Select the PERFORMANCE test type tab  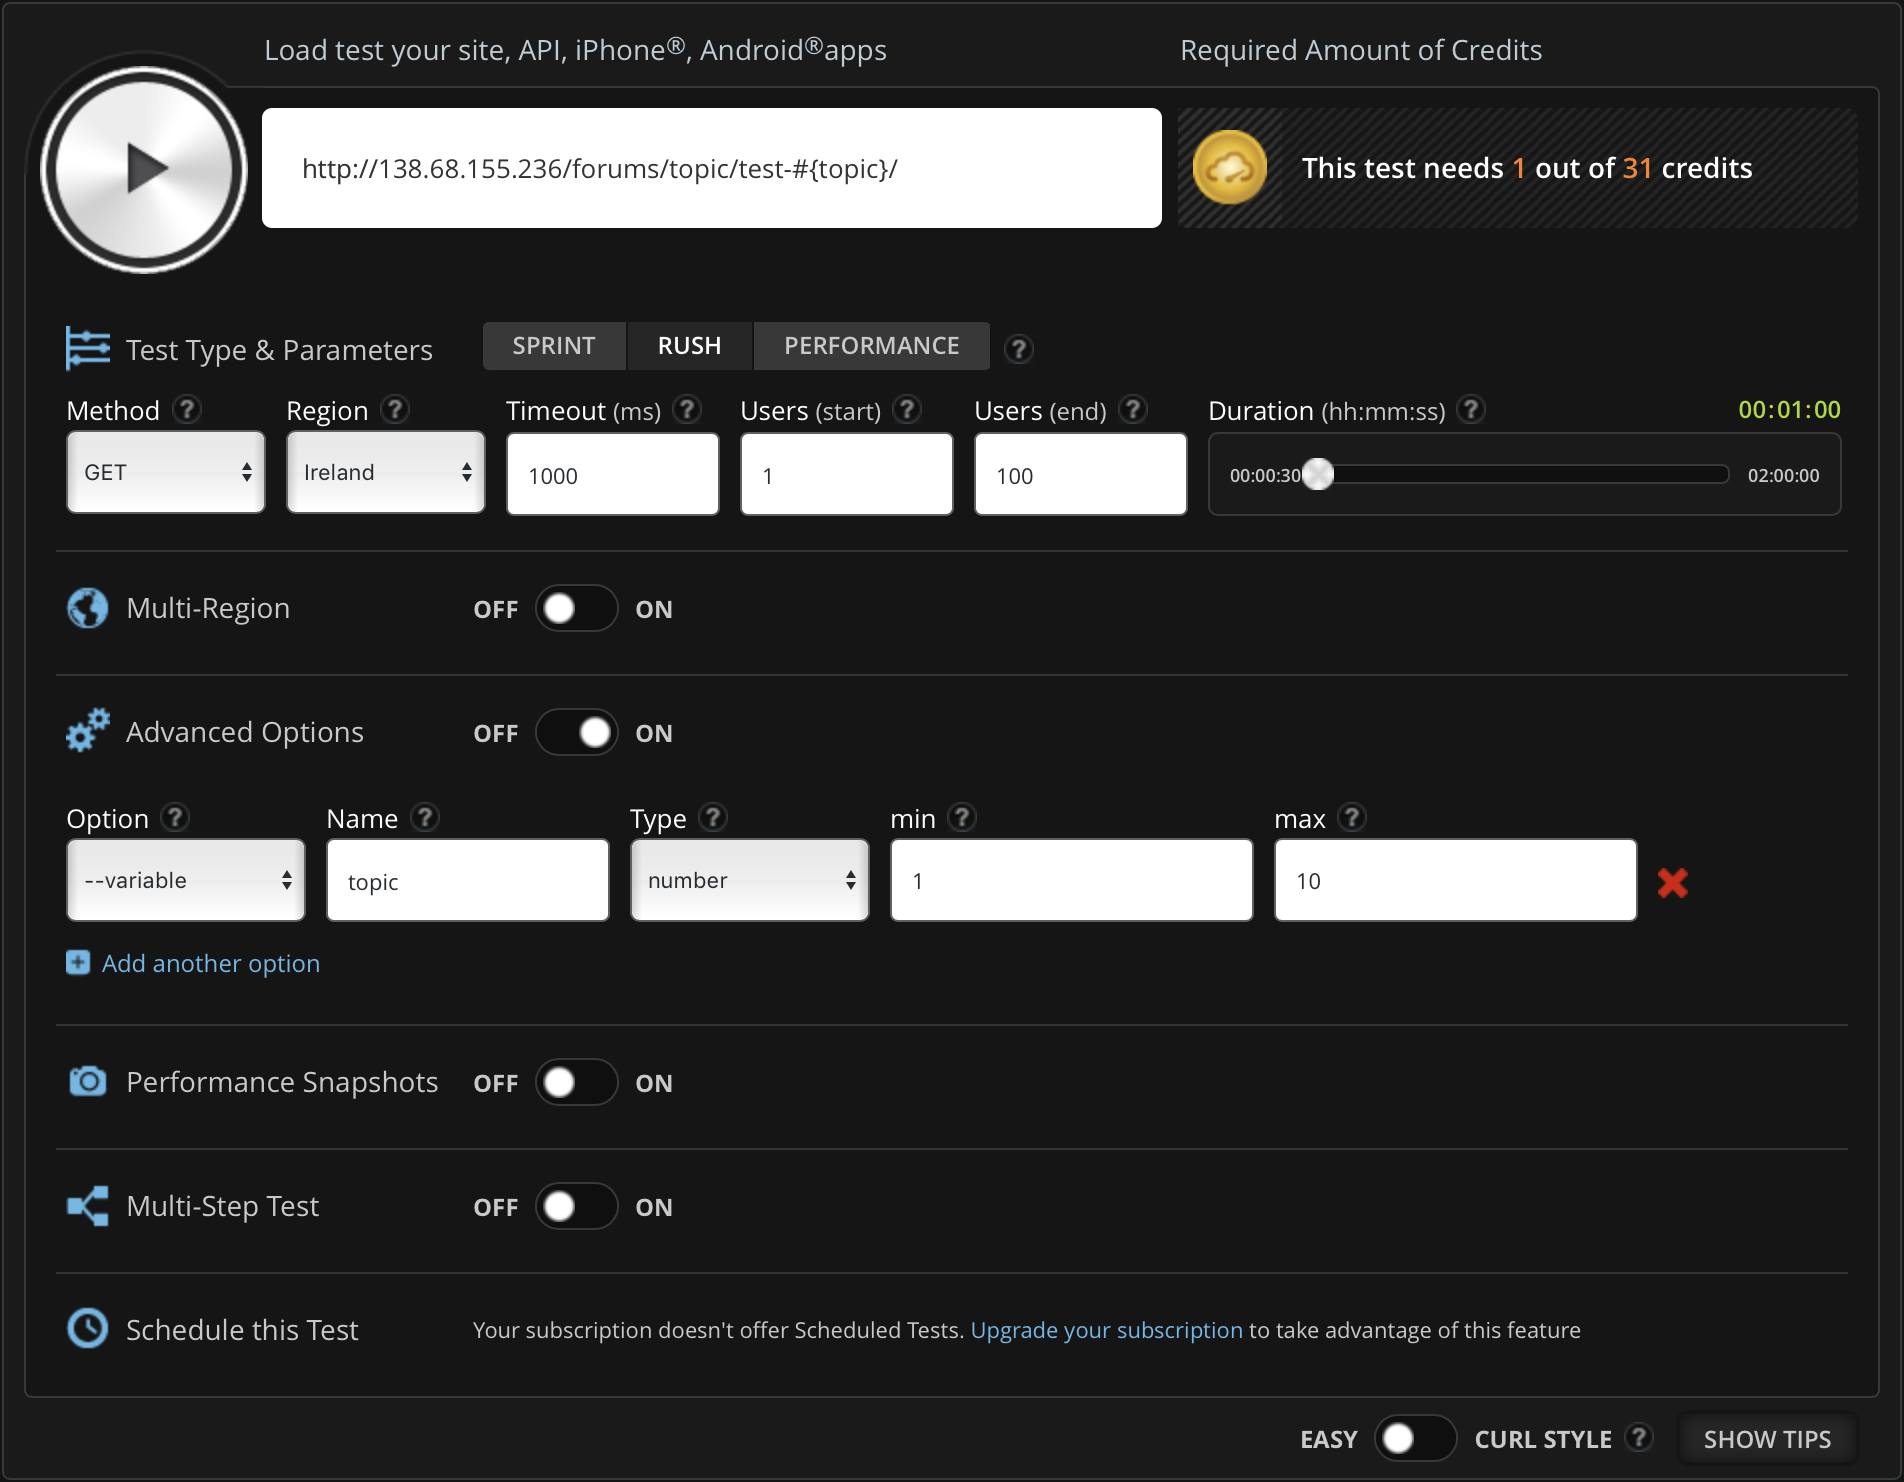click(871, 346)
